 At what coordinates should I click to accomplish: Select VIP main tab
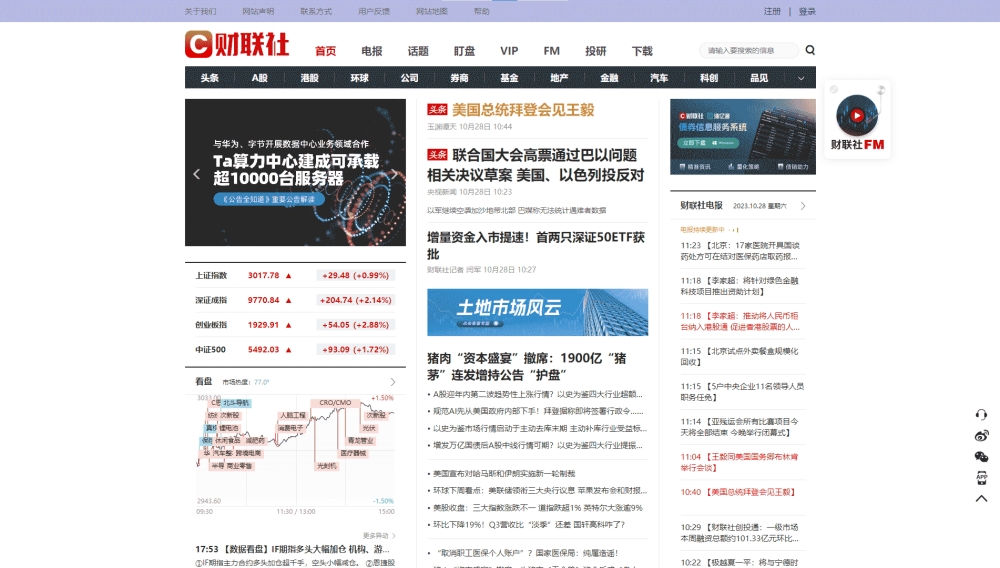pos(509,51)
